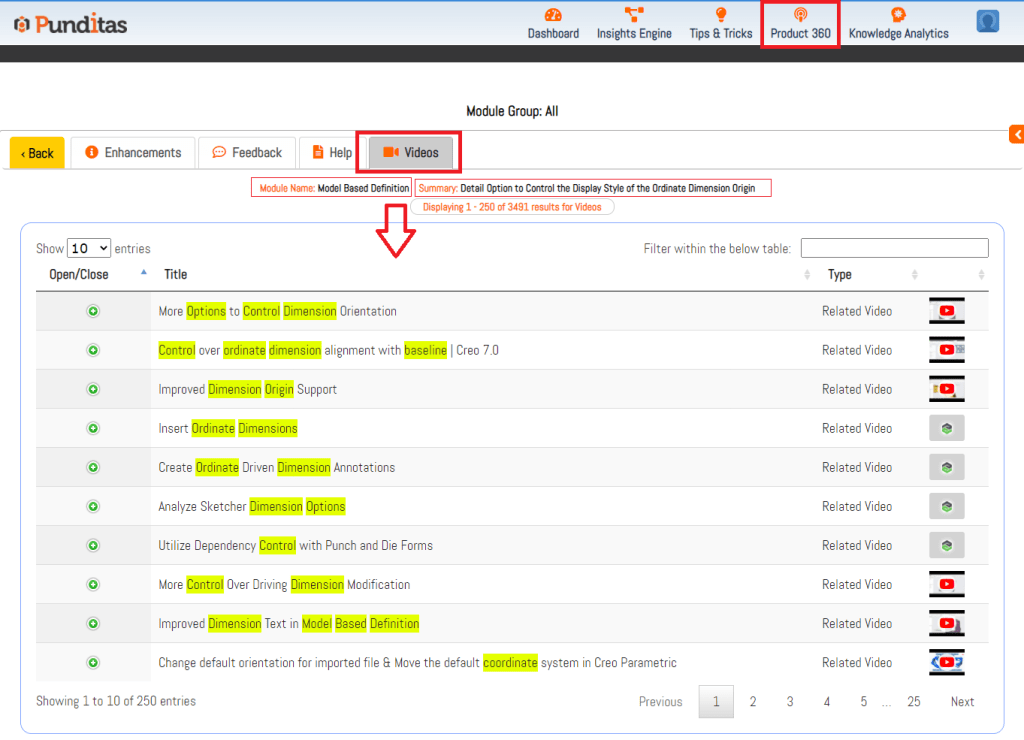Expand the row Analyze Sketcher Dimension Options

[x=93, y=506]
